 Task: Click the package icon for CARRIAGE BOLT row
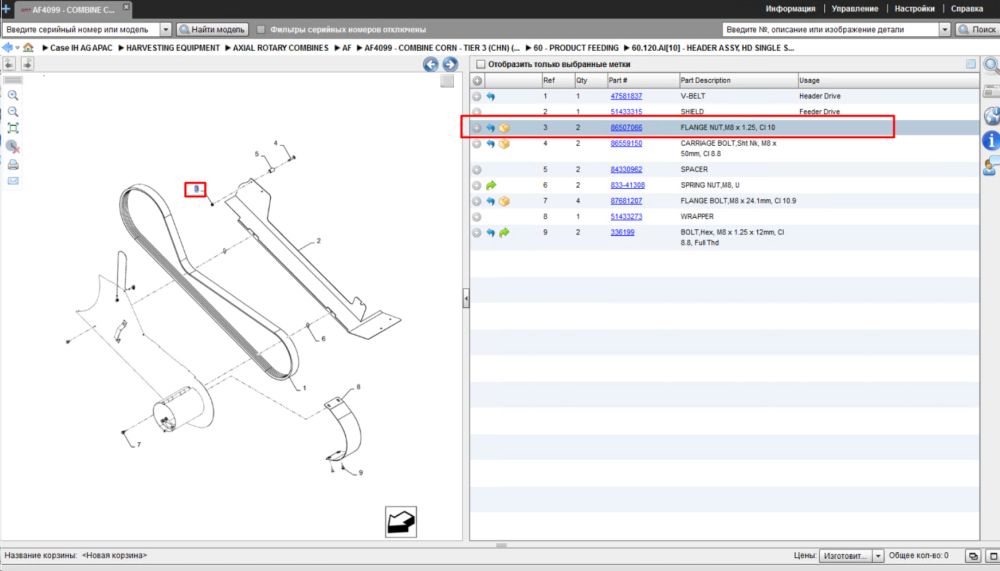point(504,144)
